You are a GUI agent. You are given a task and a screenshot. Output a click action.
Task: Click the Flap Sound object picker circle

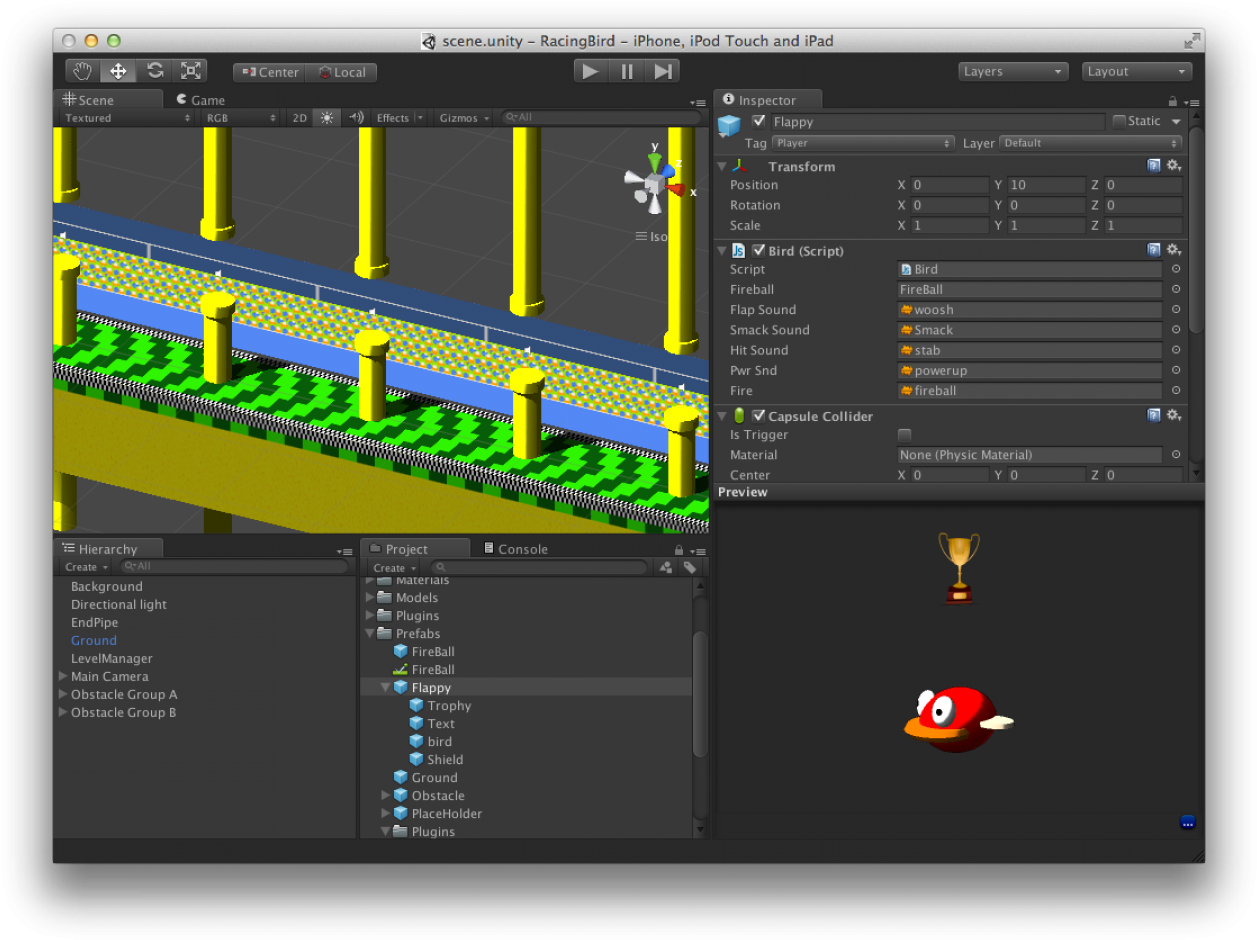(1176, 310)
